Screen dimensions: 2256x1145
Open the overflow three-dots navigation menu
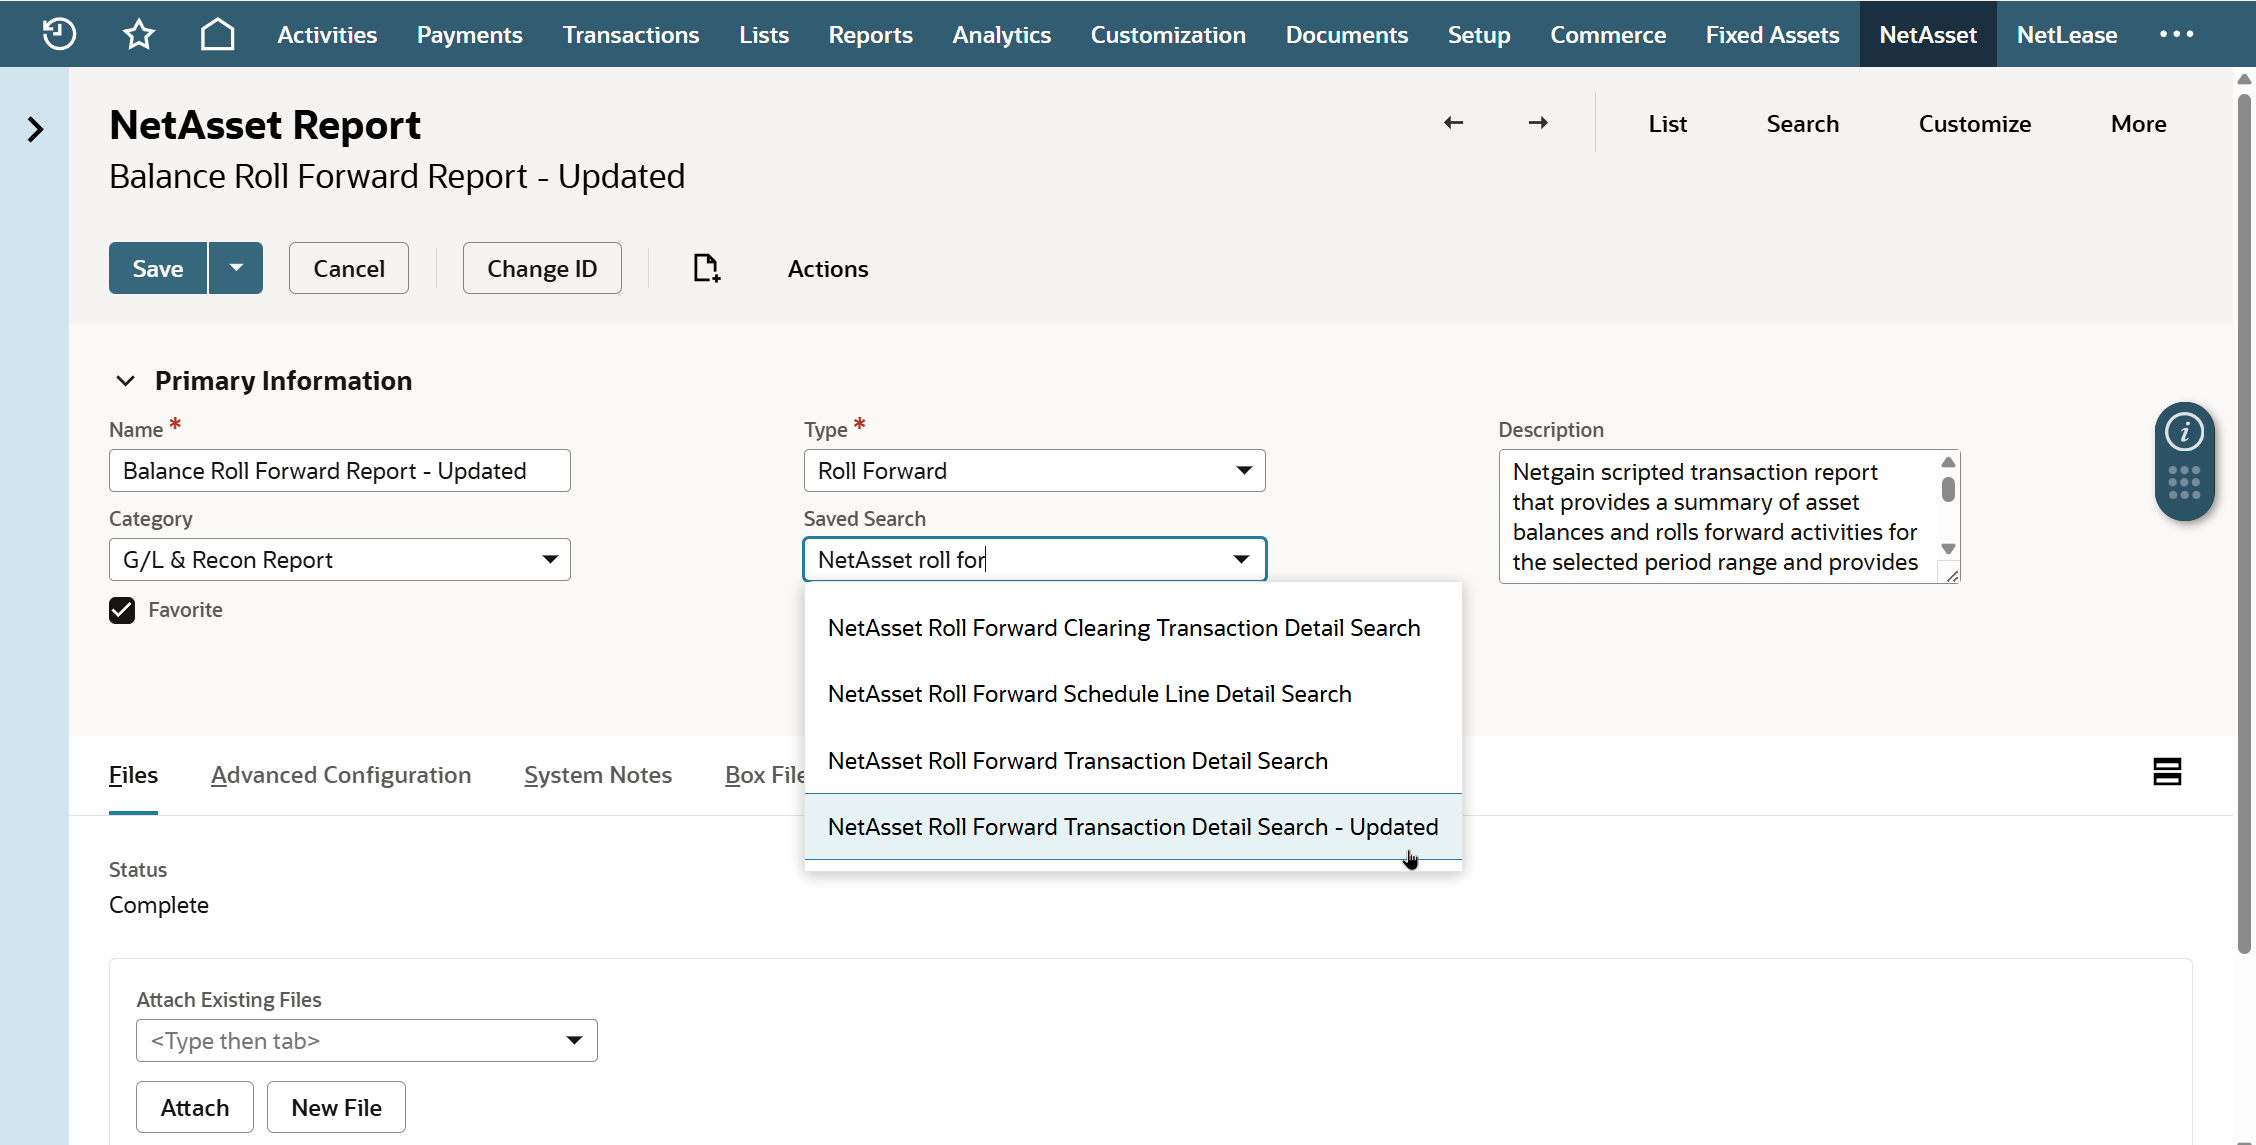2176,34
